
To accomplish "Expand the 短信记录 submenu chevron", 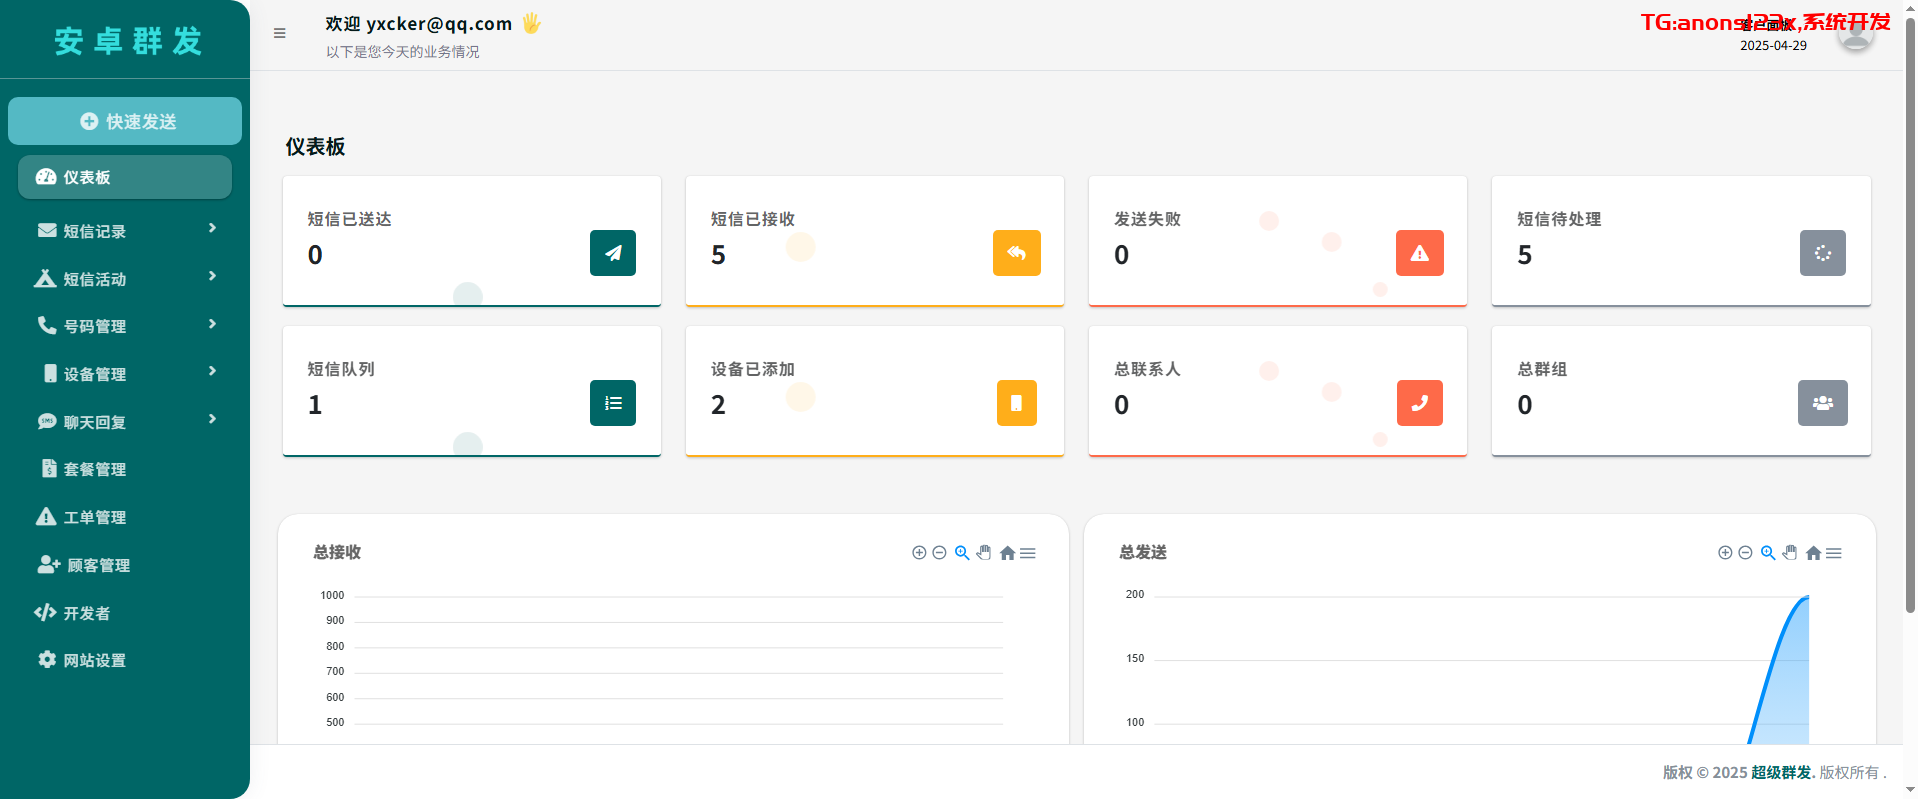I will click(212, 229).
